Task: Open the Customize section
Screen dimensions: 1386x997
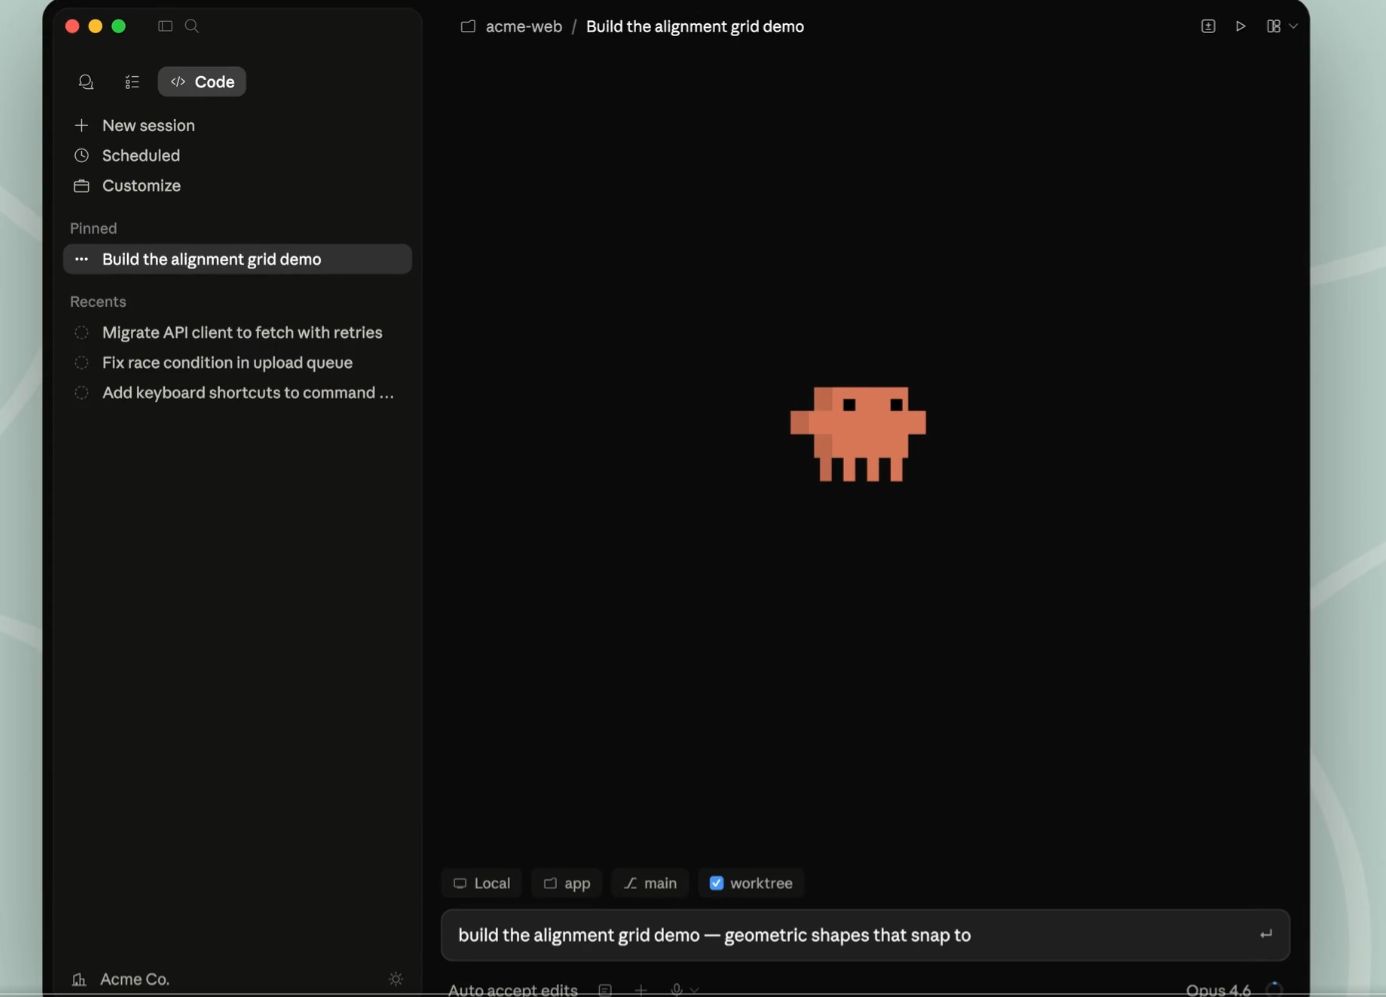Action: (x=141, y=185)
